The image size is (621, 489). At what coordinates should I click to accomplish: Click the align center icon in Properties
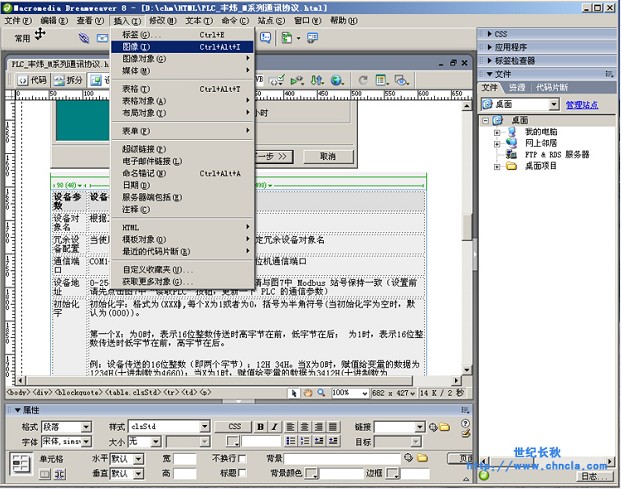(x=305, y=427)
